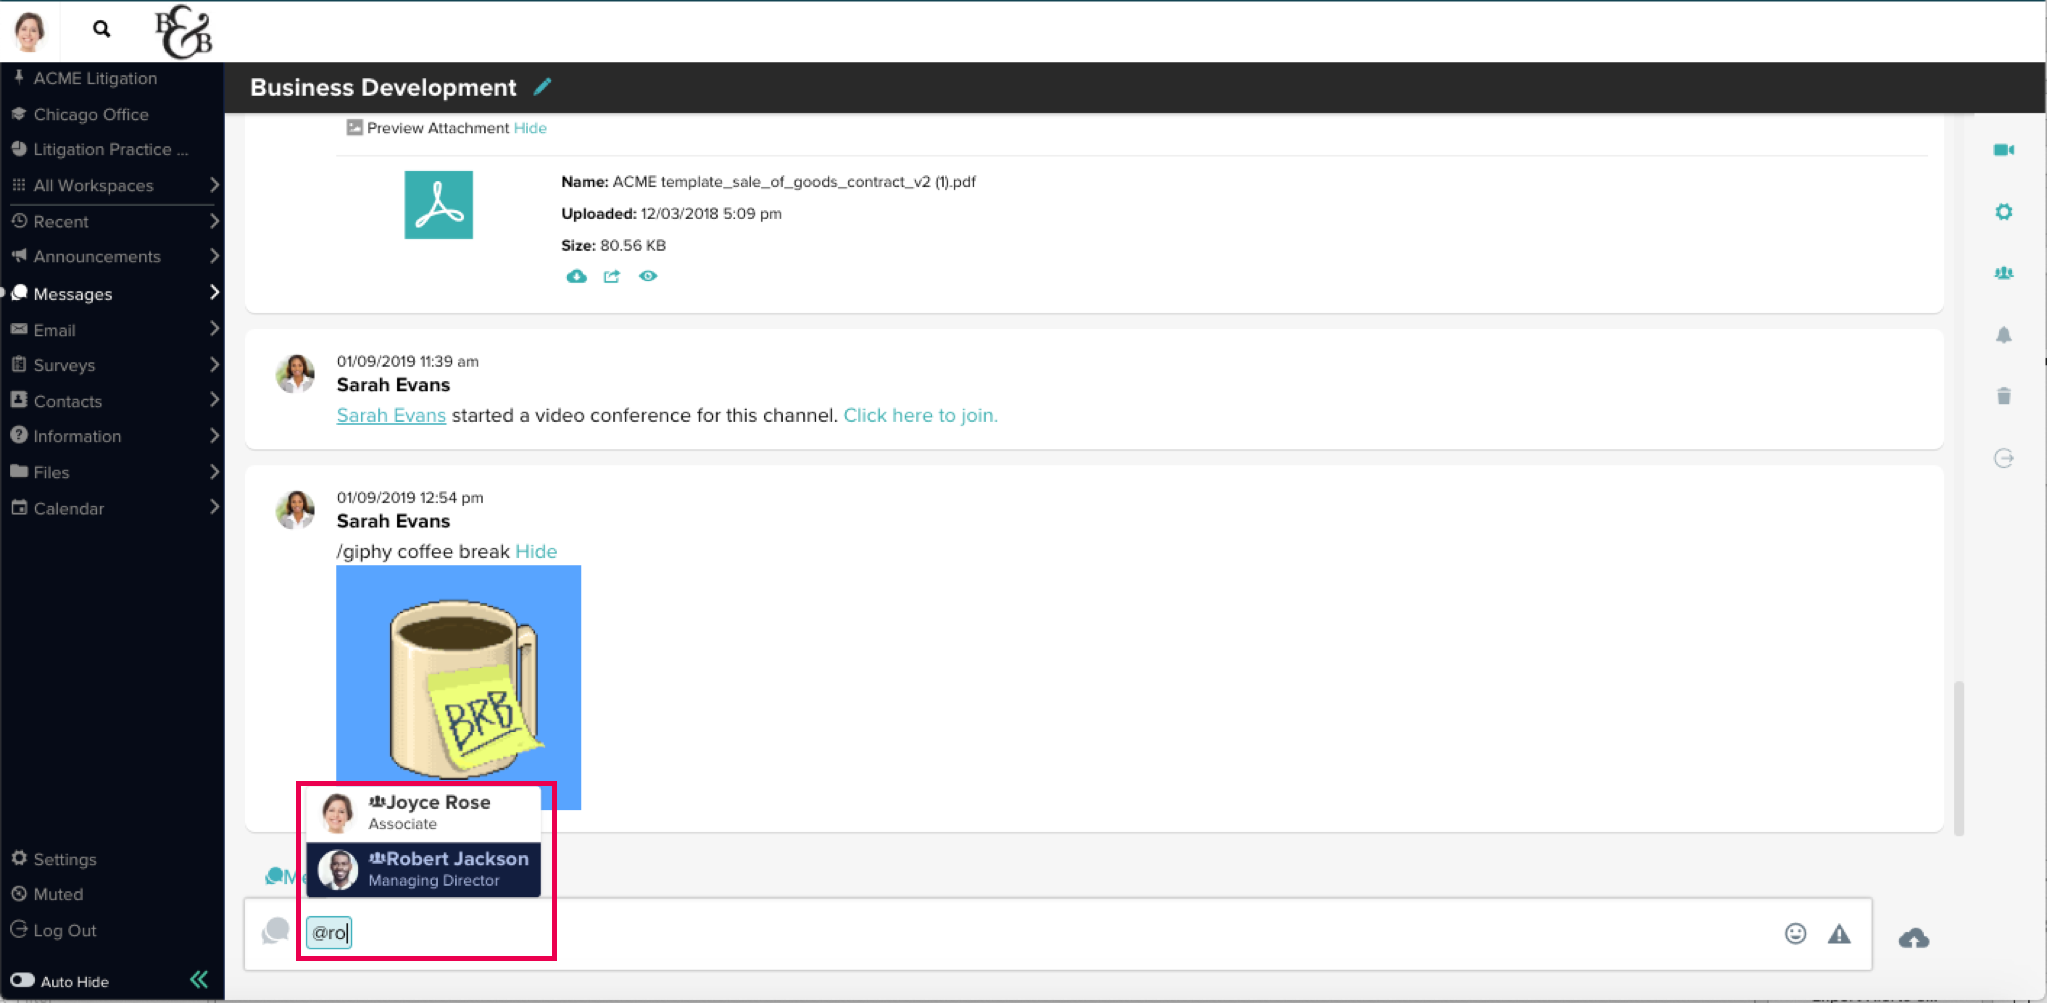Image resolution: width=2047 pixels, height=1003 pixels.
Task: Expand the Recent chevron
Action: [x=214, y=221]
